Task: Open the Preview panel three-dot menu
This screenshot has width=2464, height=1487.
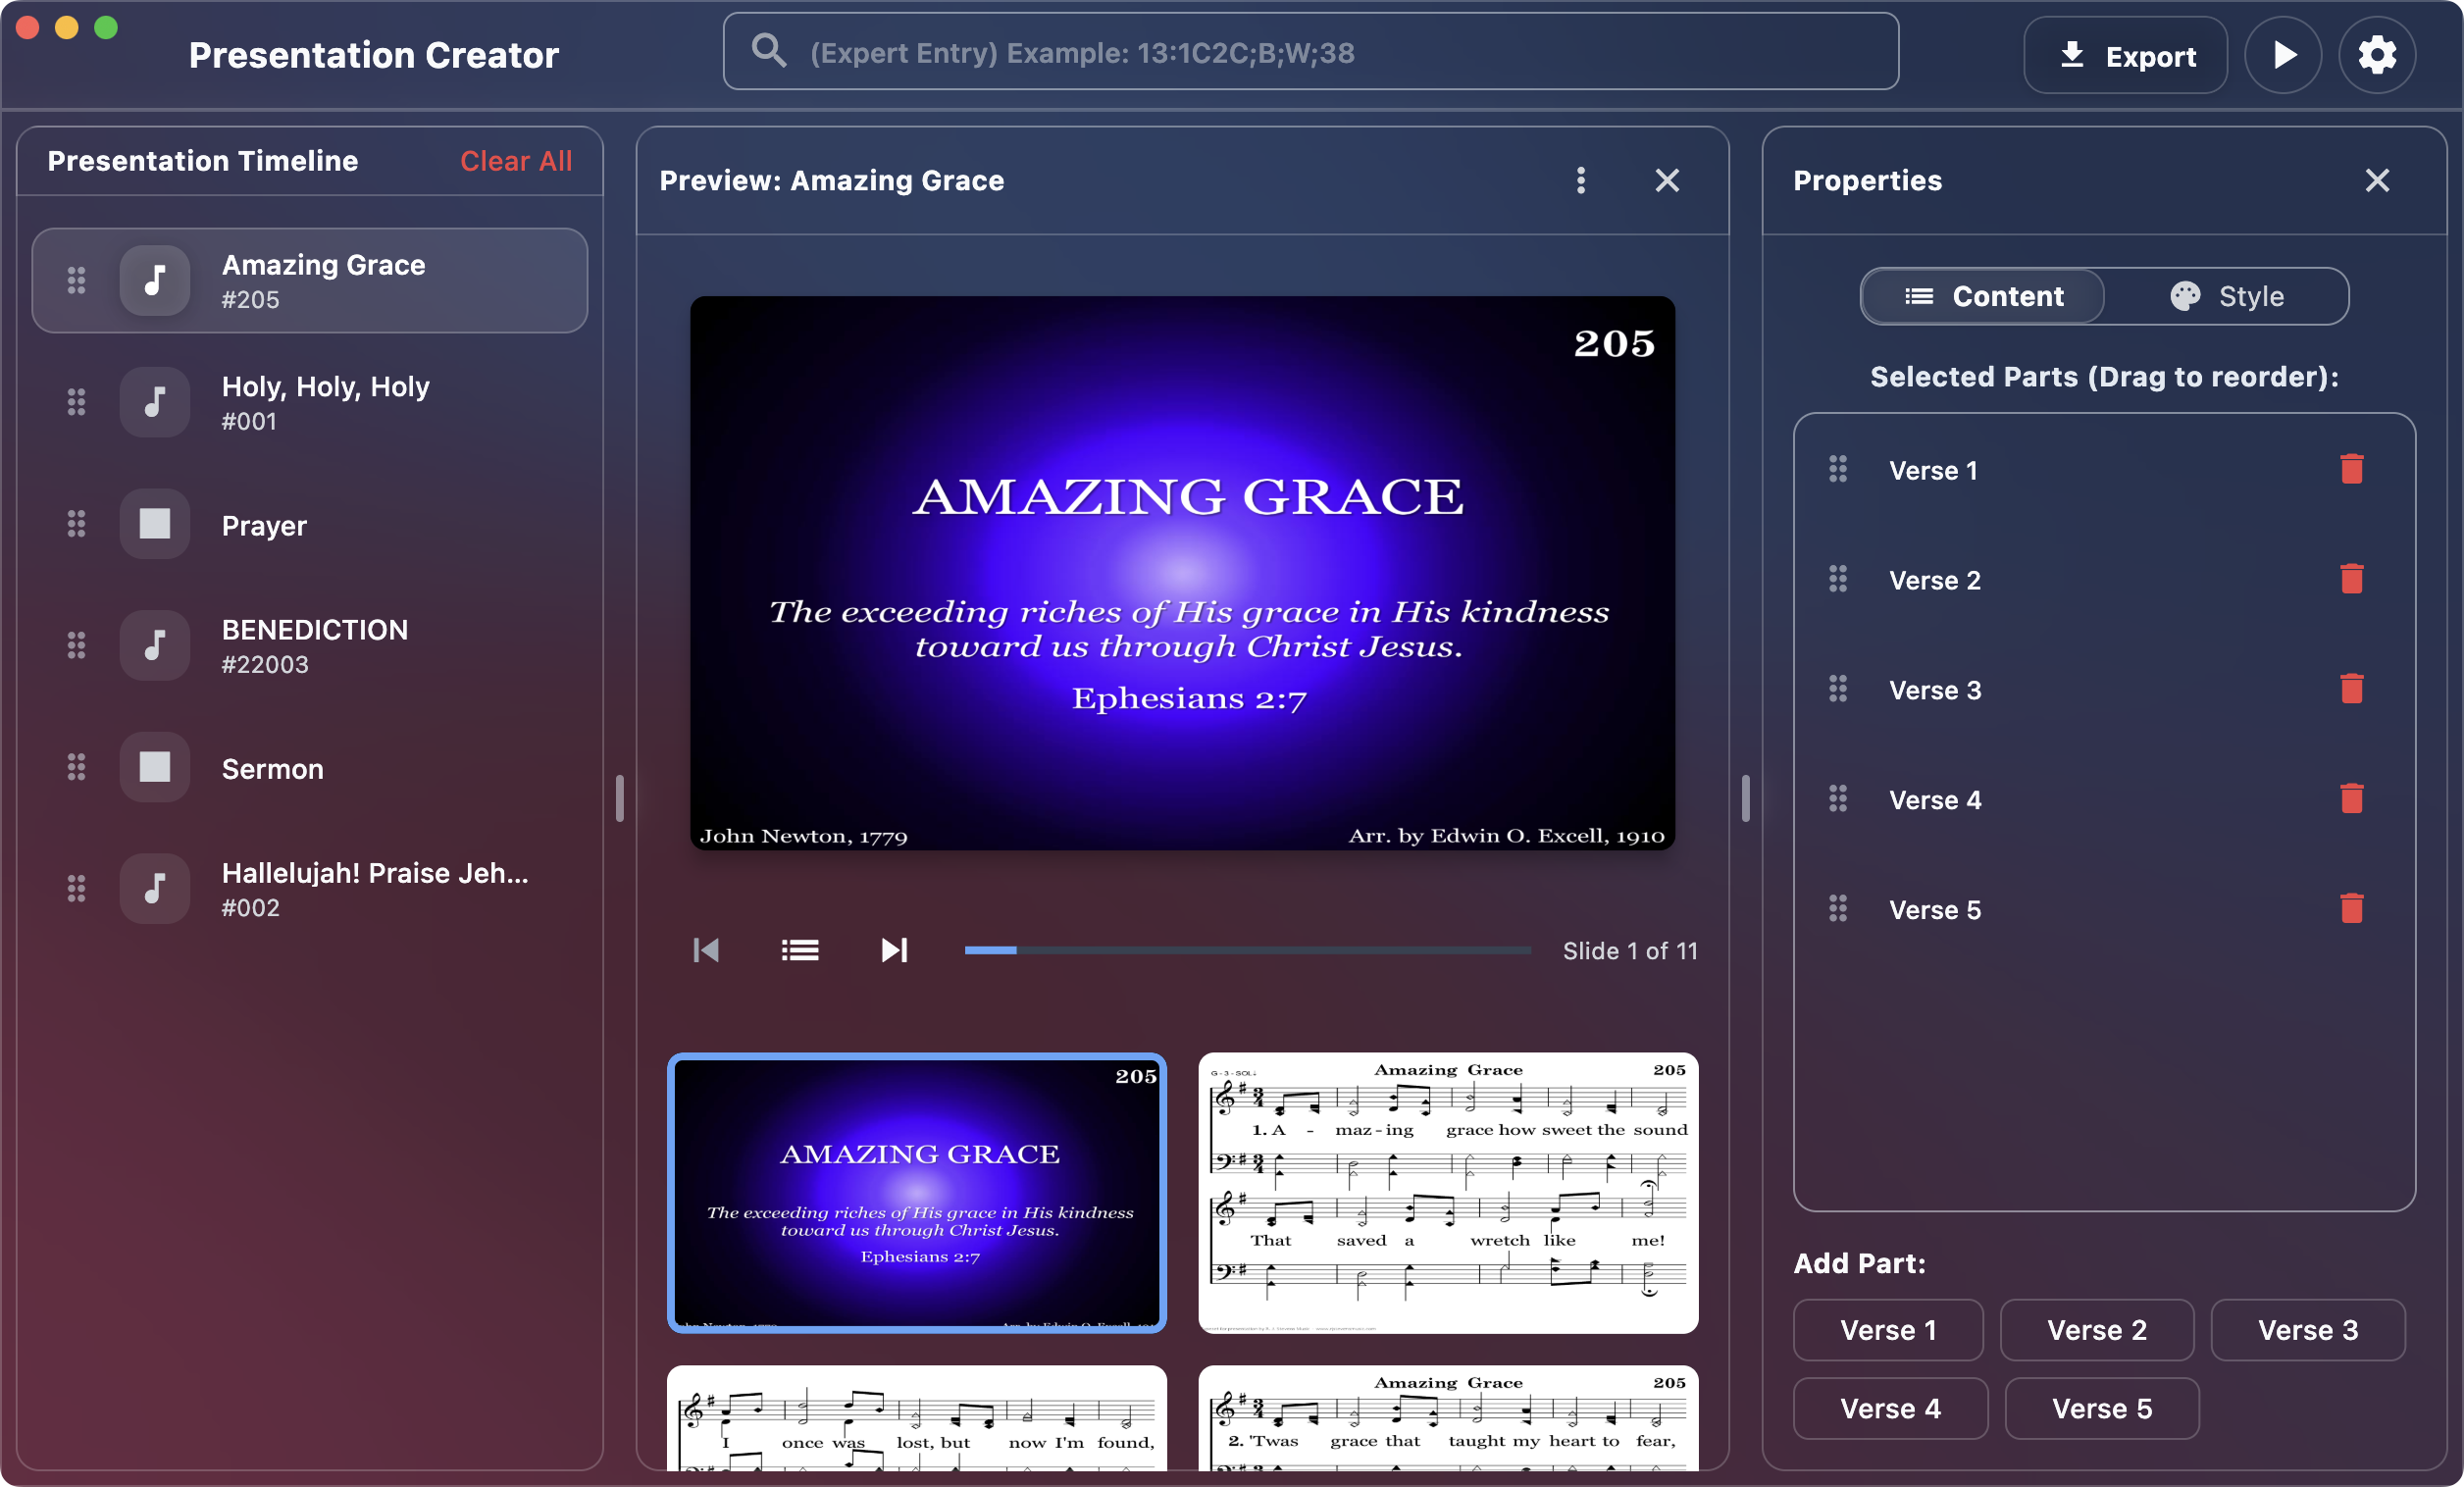Action: [1580, 181]
